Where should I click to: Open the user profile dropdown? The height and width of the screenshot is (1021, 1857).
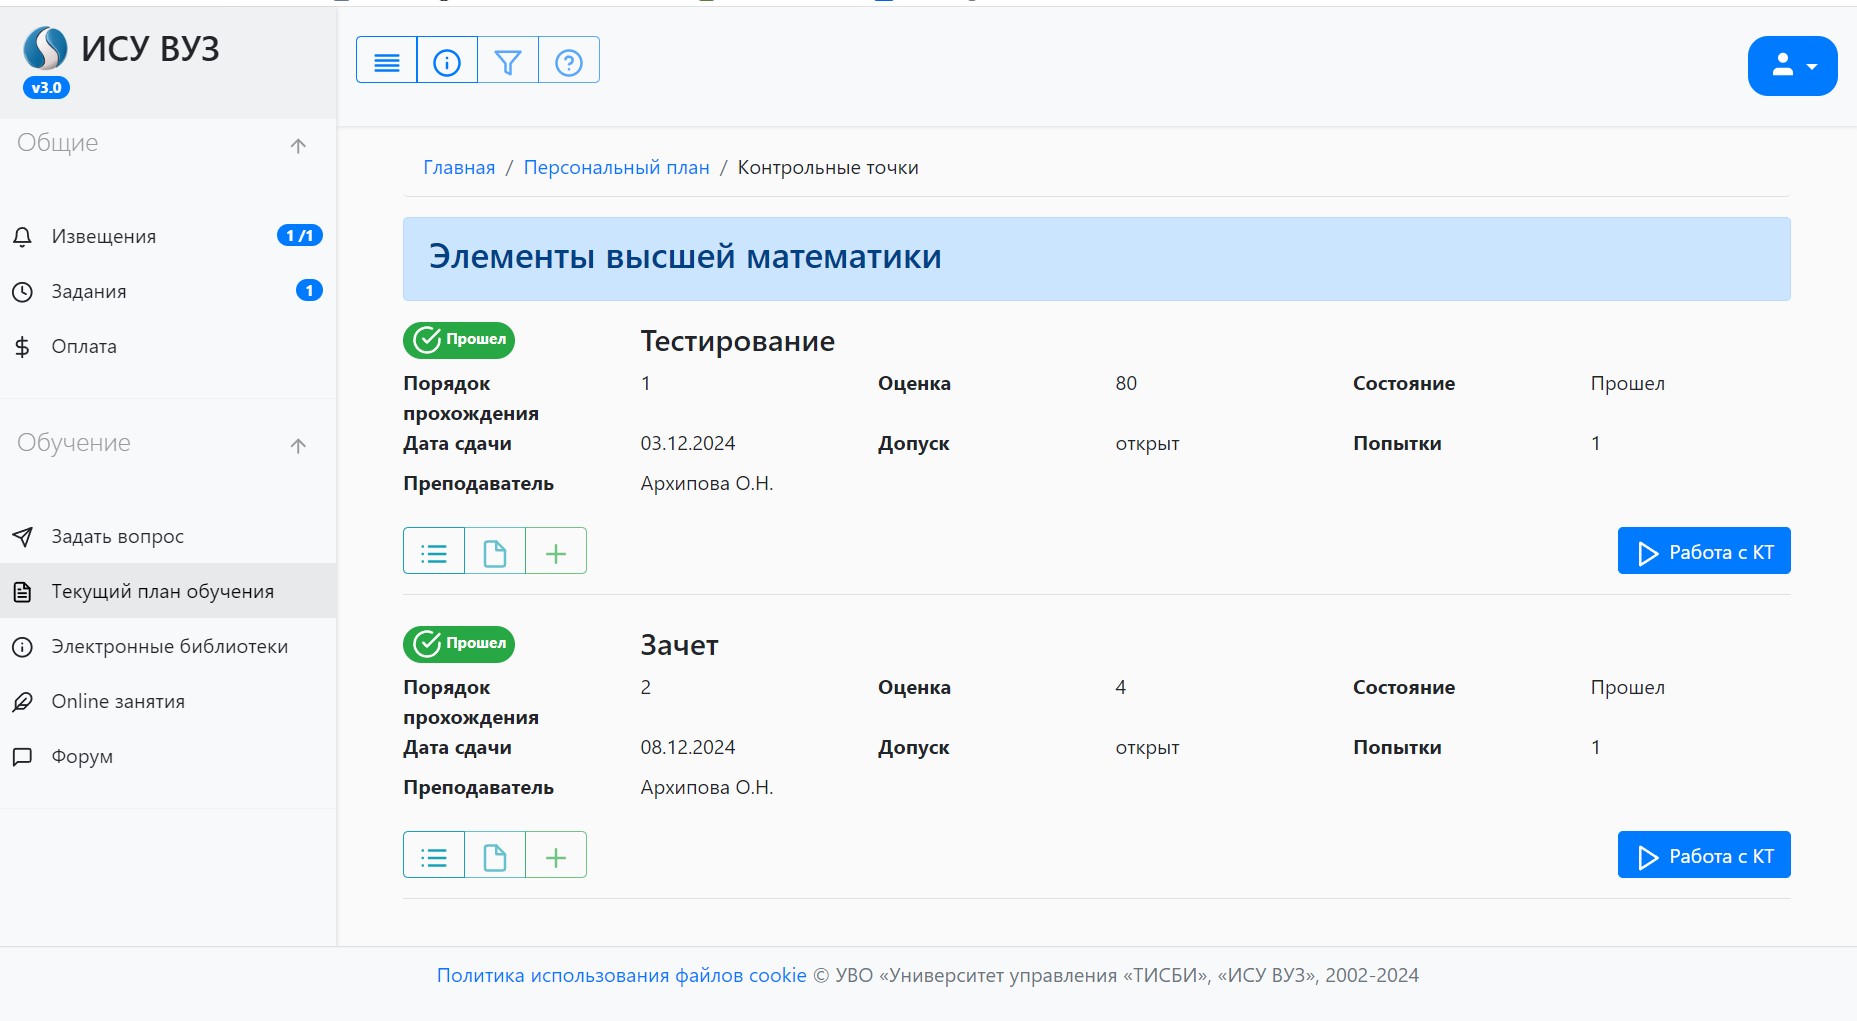point(1792,66)
